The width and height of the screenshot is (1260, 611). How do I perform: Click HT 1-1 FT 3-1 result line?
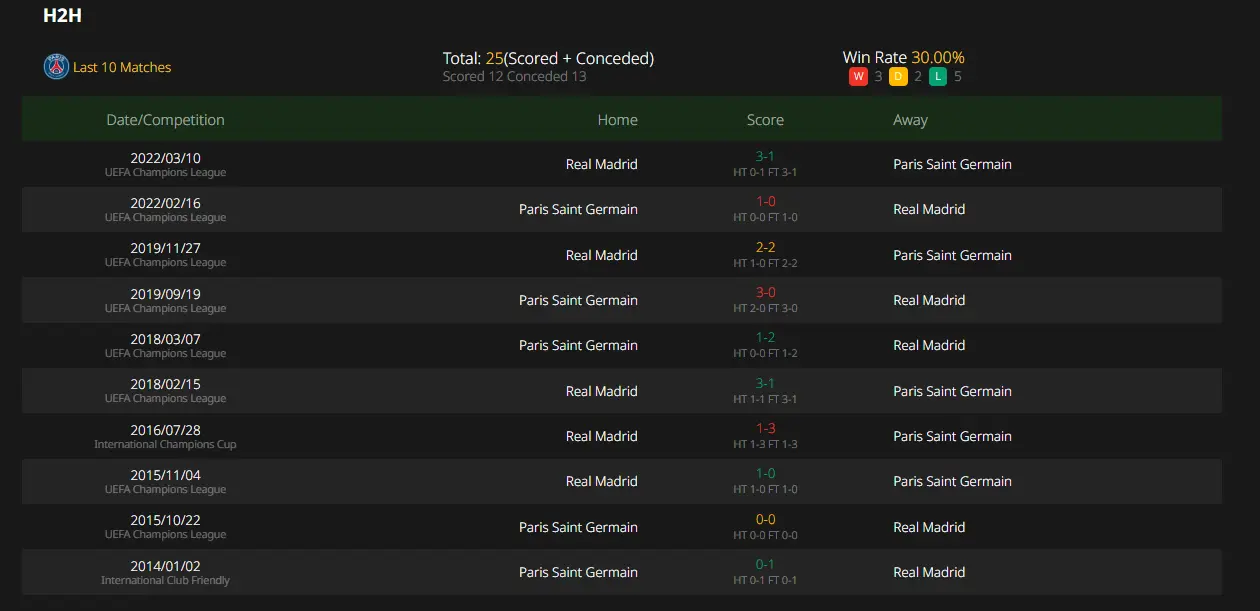point(765,399)
